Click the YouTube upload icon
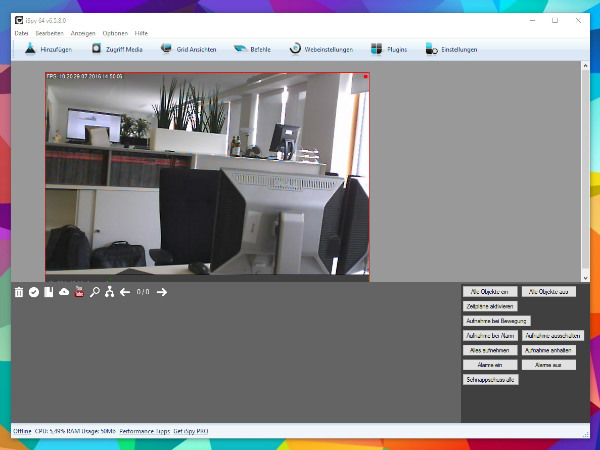 79,292
